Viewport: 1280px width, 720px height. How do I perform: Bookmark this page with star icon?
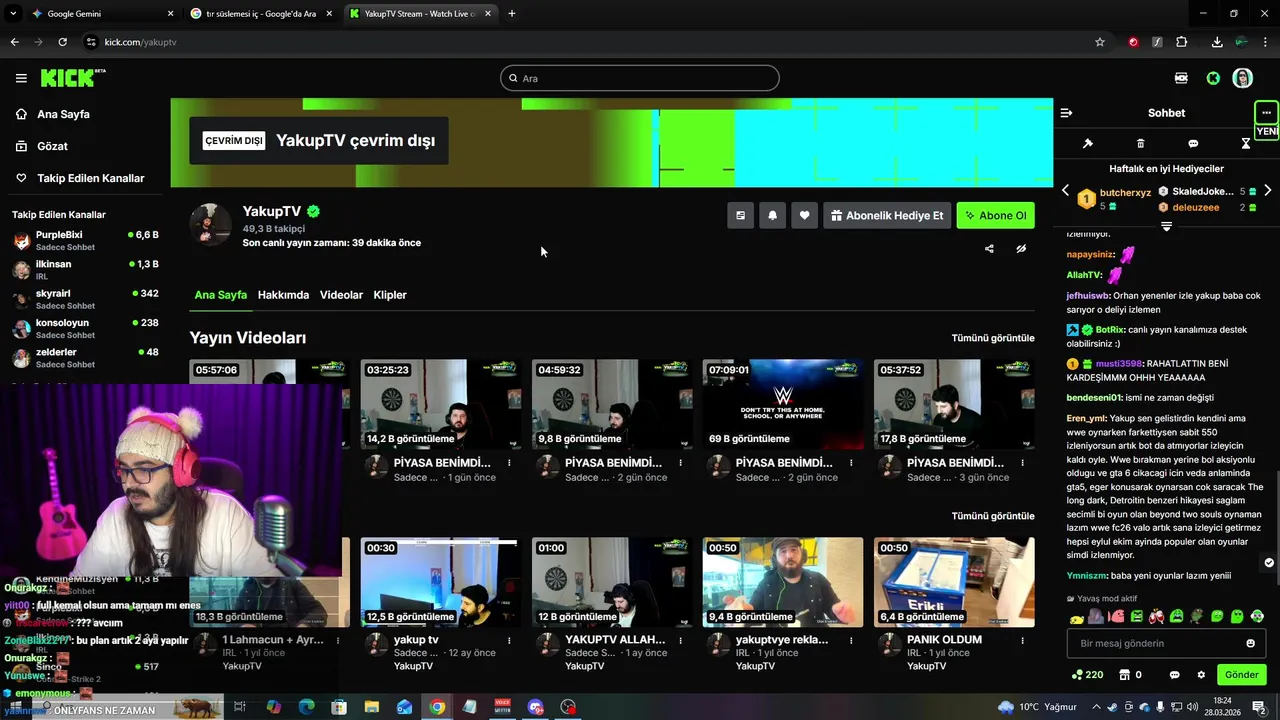(x=1100, y=42)
